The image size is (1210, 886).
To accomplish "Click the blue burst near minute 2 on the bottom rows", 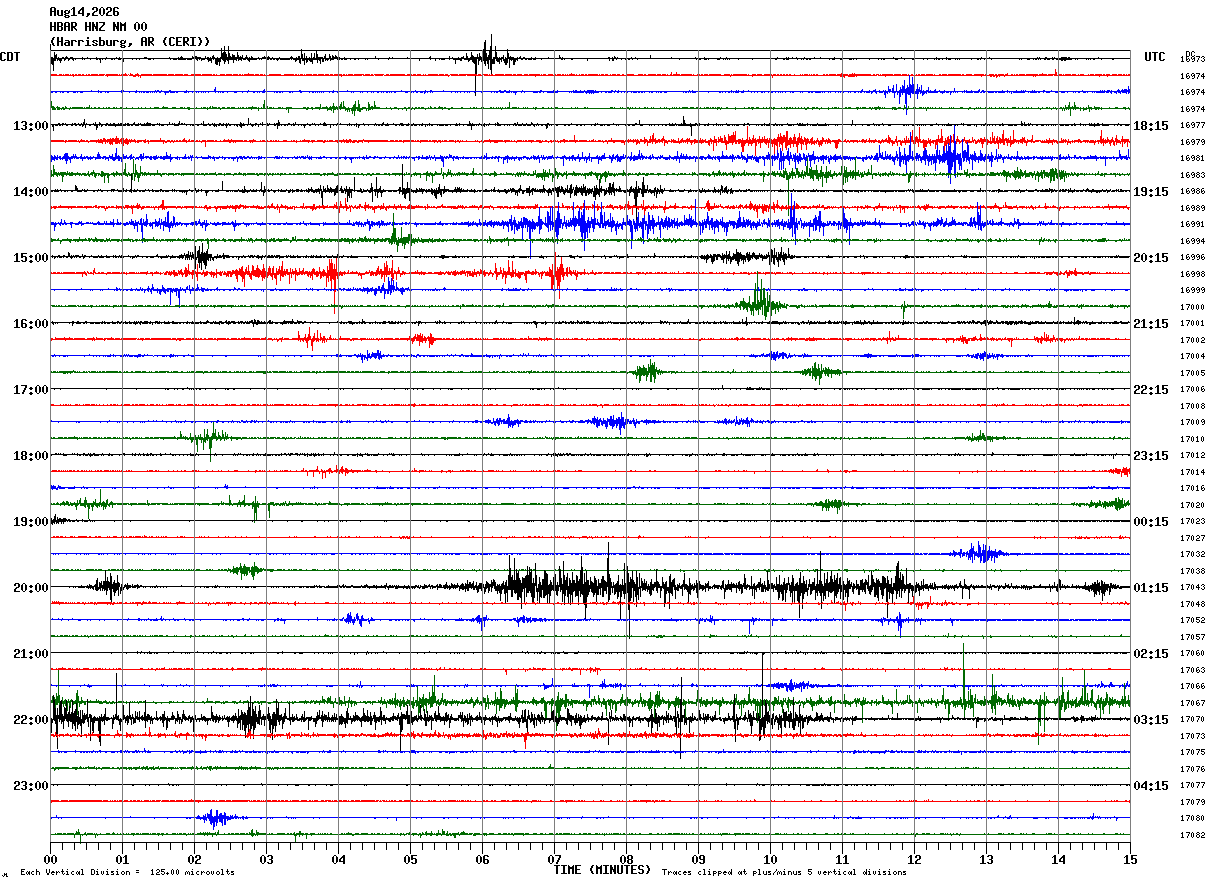I will click(x=214, y=818).
